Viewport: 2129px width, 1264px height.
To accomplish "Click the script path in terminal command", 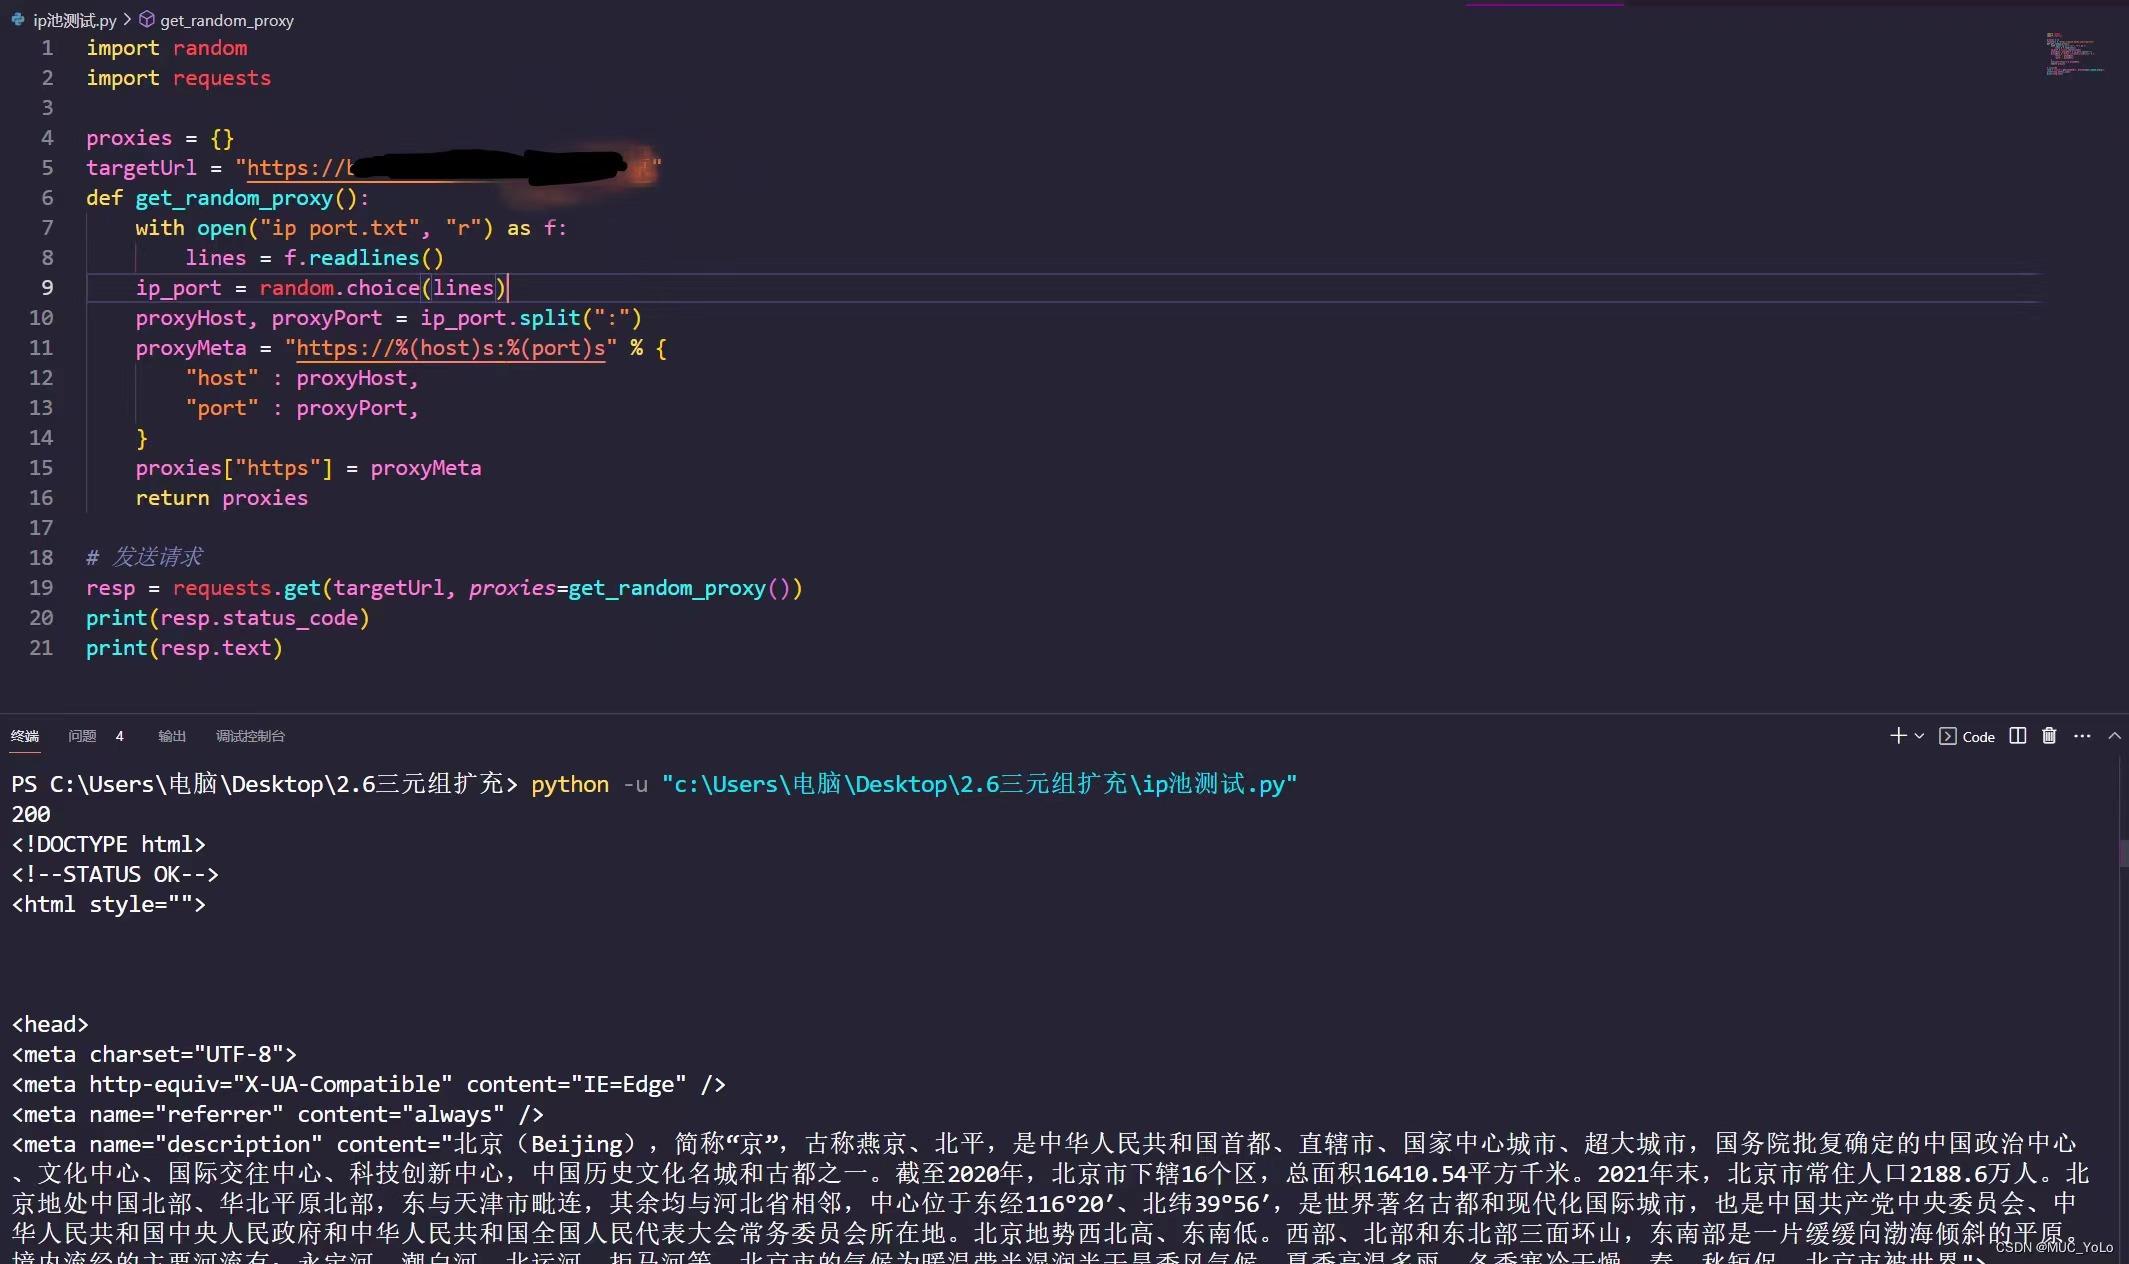I will pyautogui.click(x=979, y=784).
